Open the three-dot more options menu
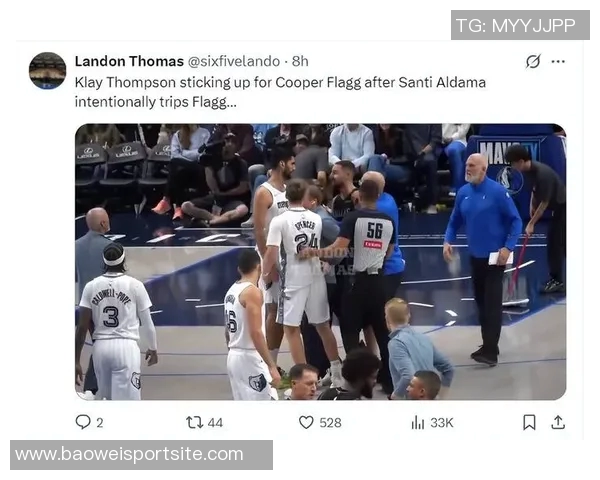The height and width of the screenshot is (480, 600). coord(558,62)
